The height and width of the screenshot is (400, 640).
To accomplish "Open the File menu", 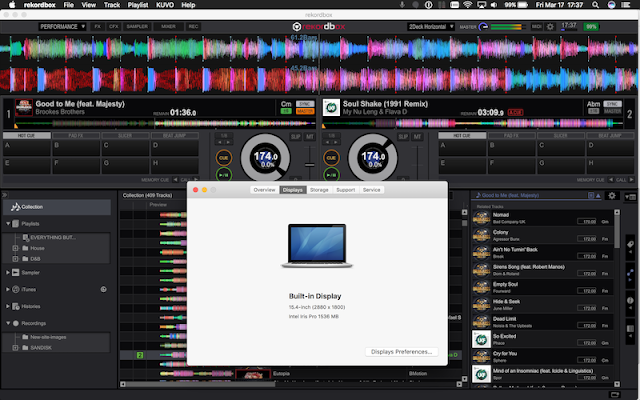I will pos(69,5).
